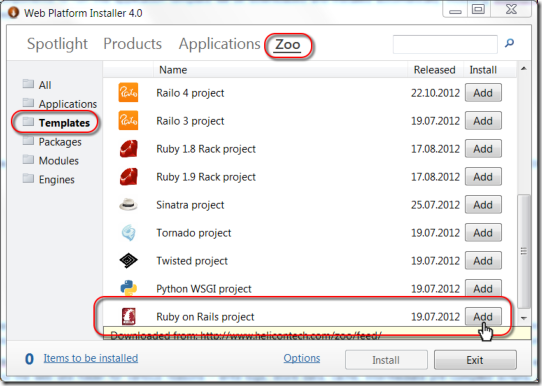Screen dimensions: 542x386
Task: Switch to the Zoo tab
Action: 288,45
